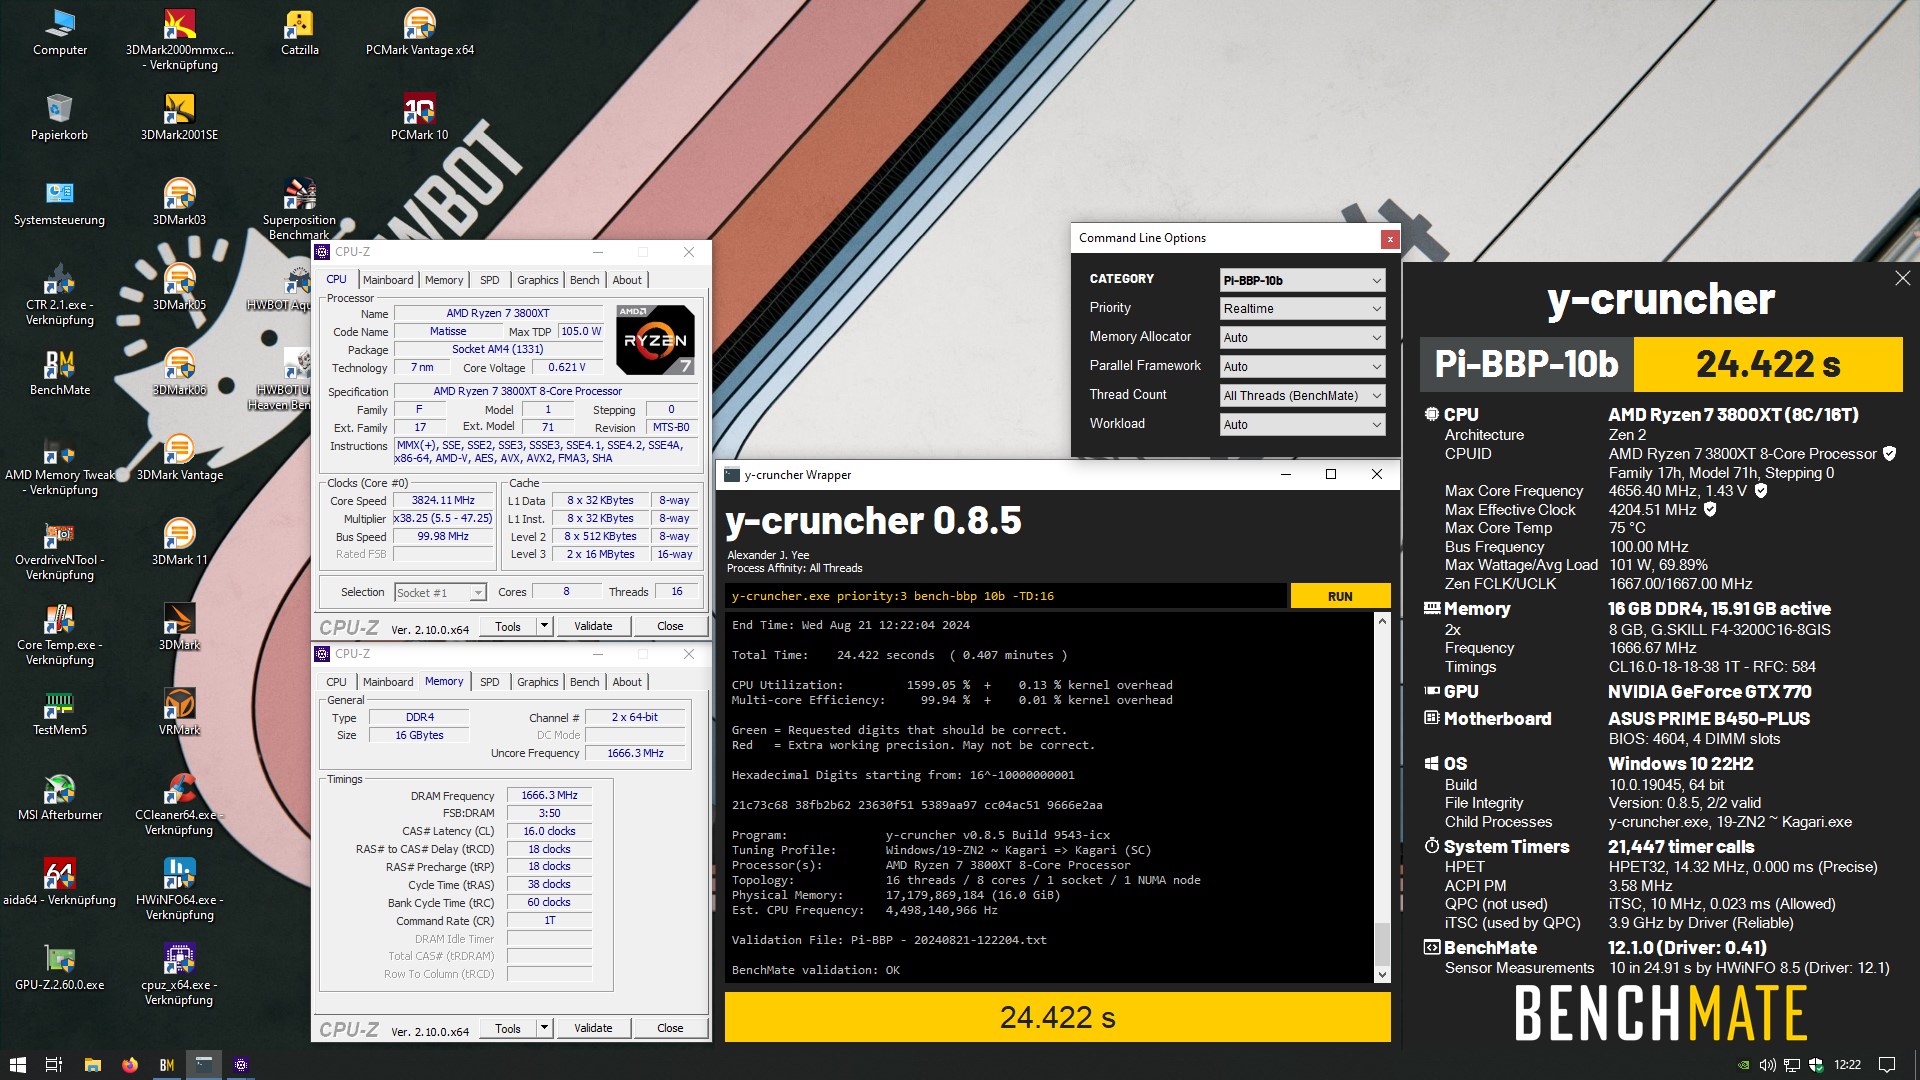
Task: Click the y-cruncher output scrollbar
Action: [1382, 797]
